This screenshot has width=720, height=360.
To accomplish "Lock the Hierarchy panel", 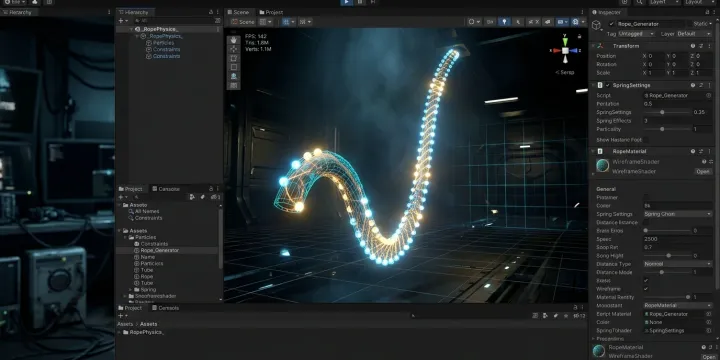I will point(211,12).
